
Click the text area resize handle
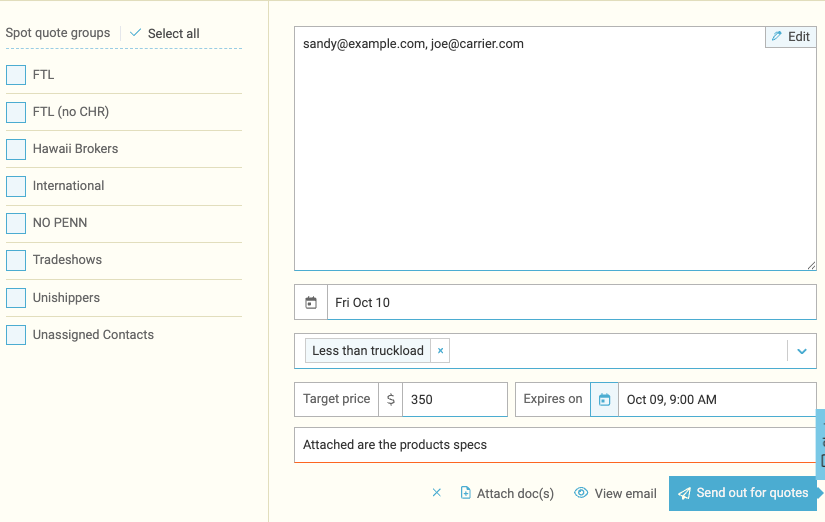(811, 266)
